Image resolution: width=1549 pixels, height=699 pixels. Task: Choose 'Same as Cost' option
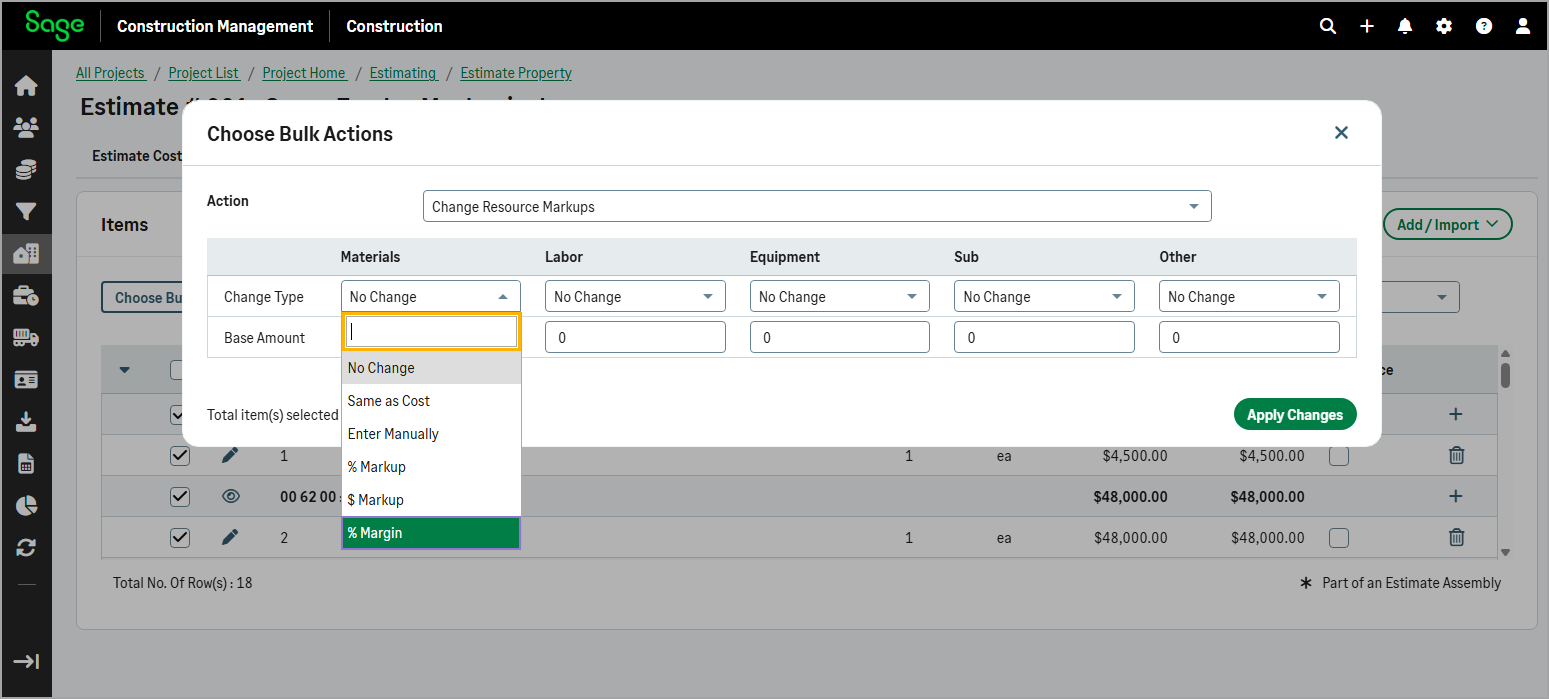point(430,401)
